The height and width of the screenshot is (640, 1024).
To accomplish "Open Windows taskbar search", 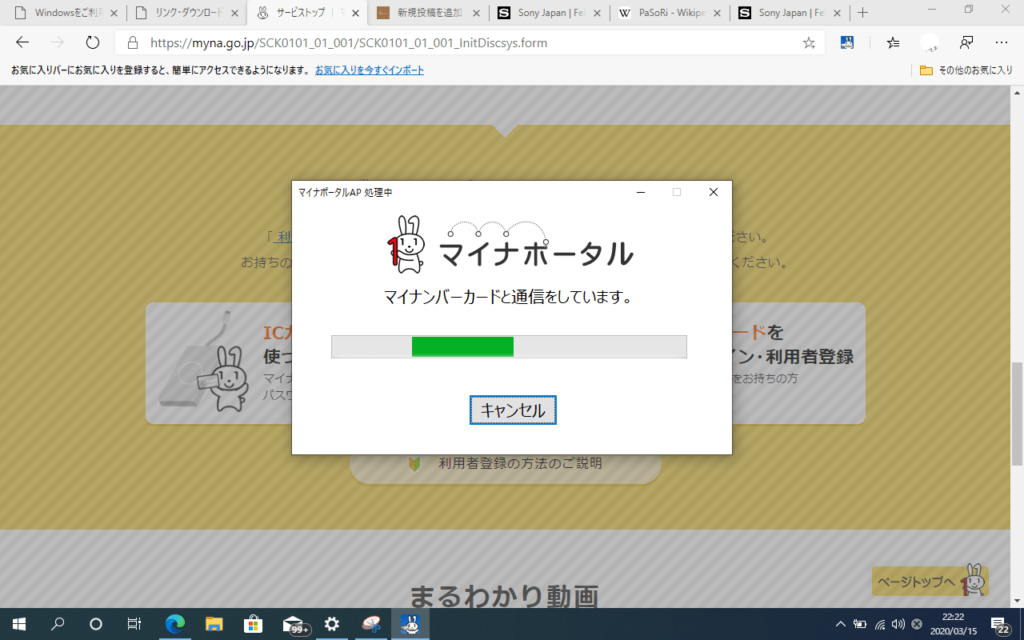I will tap(57, 624).
